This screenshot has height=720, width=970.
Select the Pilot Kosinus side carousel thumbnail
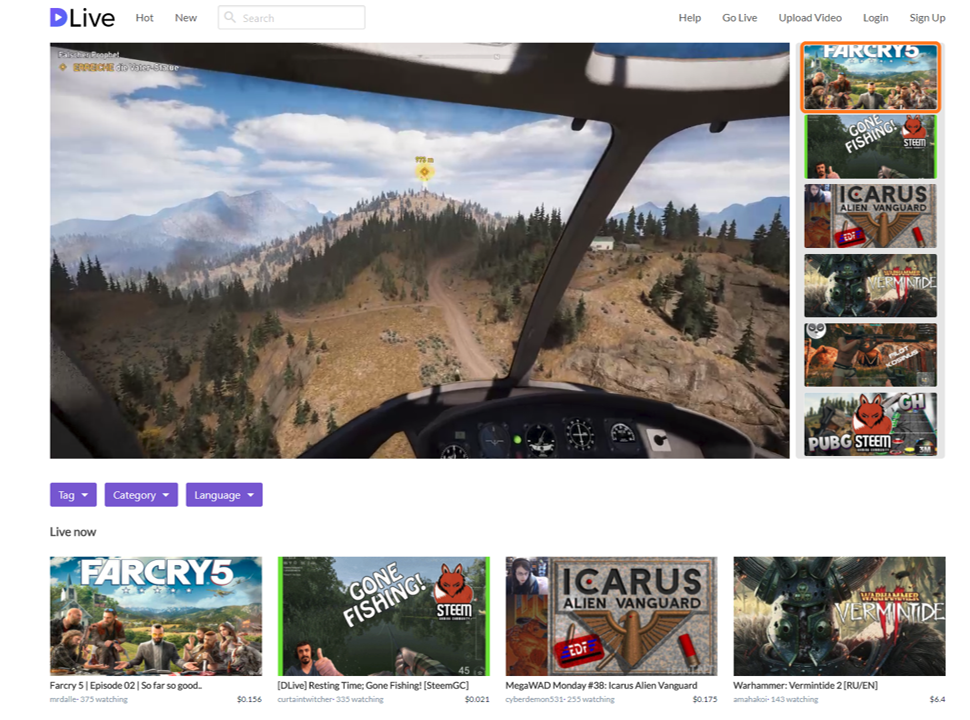[870, 354]
